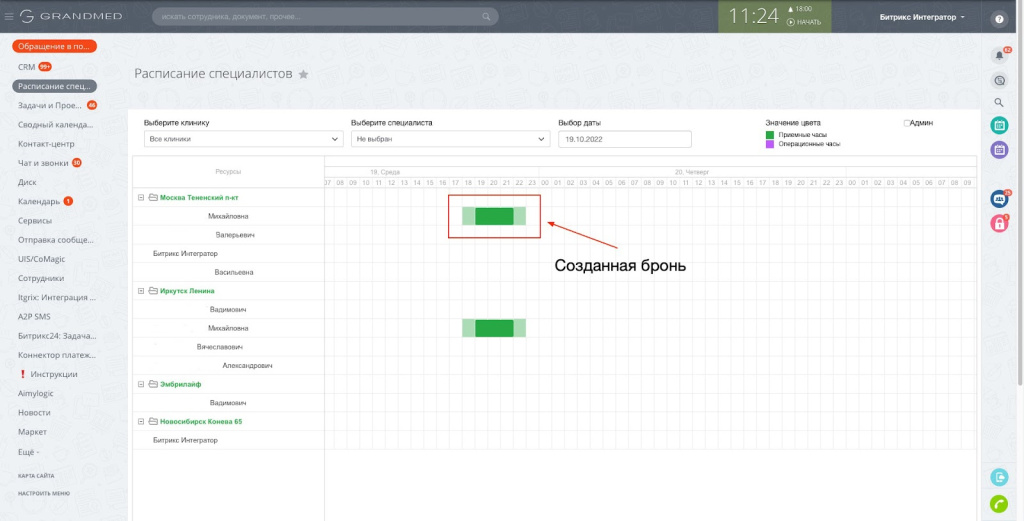Open the Выберите специалиста dropdown
The image size is (1024, 521).
pyautogui.click(x=450, y=139)
